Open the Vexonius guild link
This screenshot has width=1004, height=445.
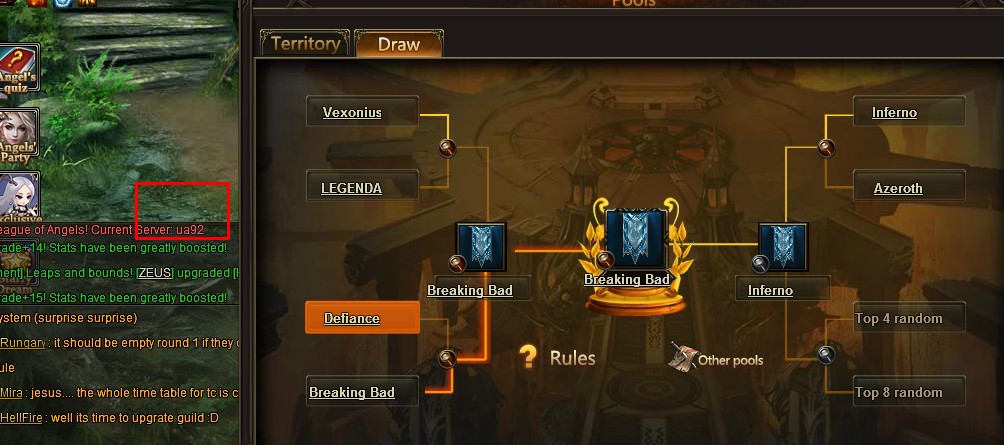coord(352,113)
